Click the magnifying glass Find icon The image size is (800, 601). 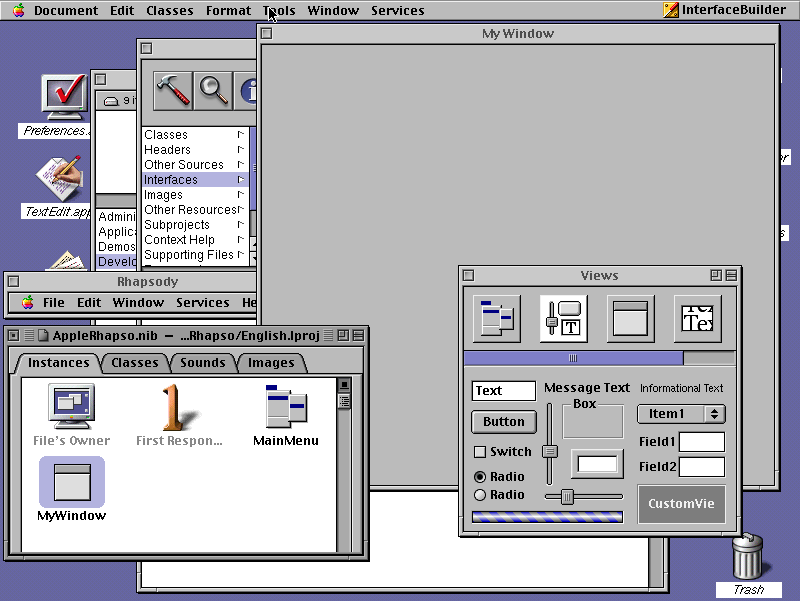coord(213,91)
